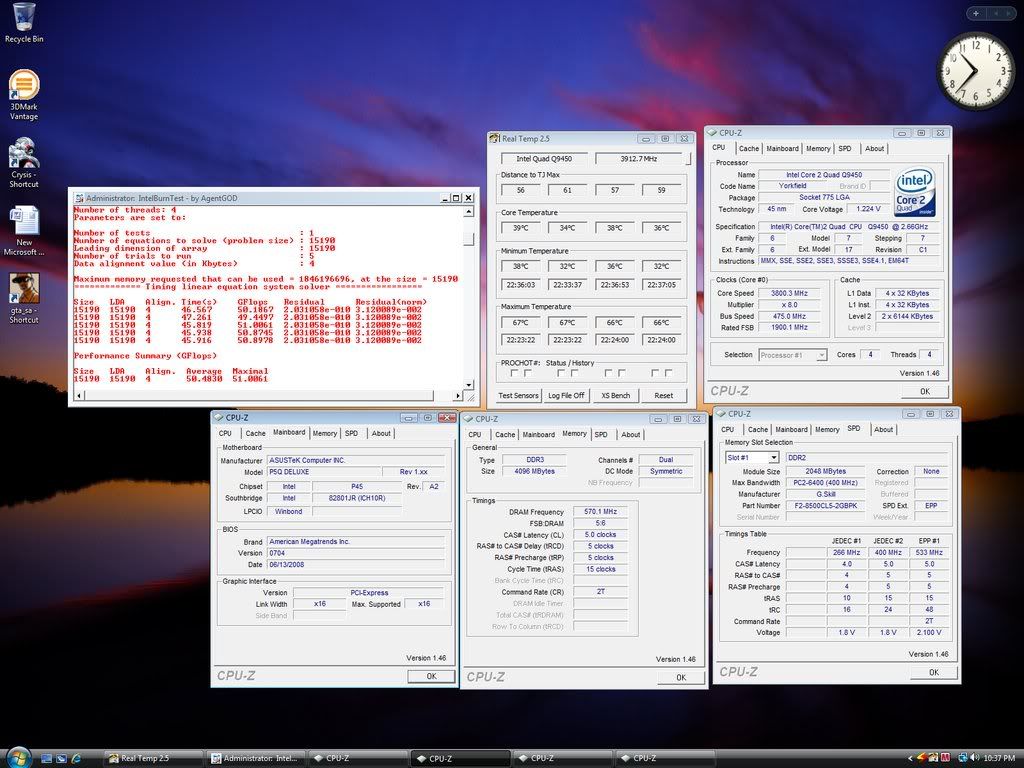Click the sidebar add gadgets plus button
This screenshot has width=1024, height=768.
coord(976,13)
